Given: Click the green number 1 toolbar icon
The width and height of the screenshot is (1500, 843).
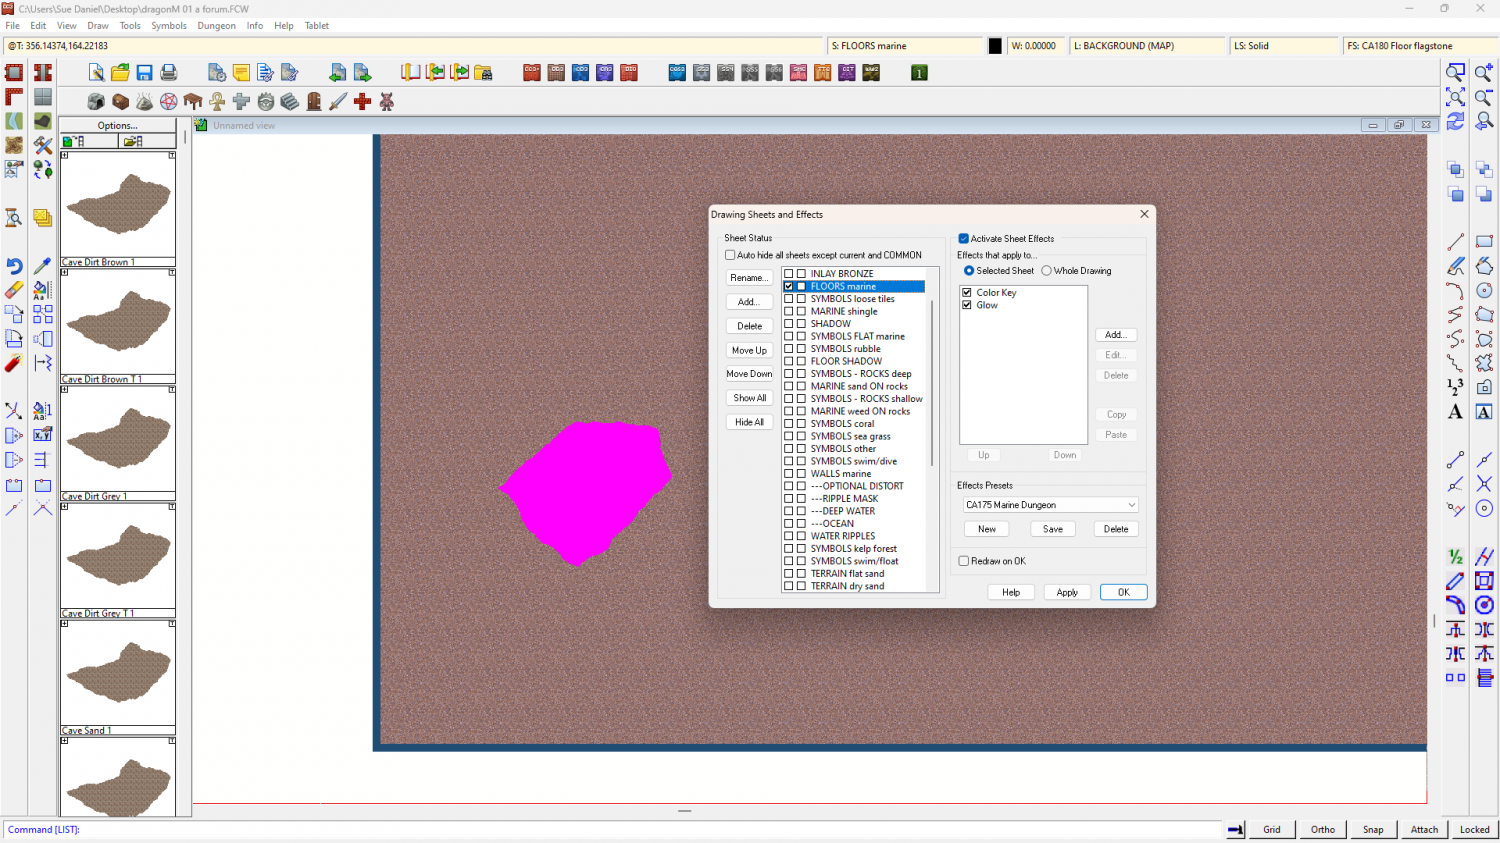Looking at the screenshot, I should 919,72.
